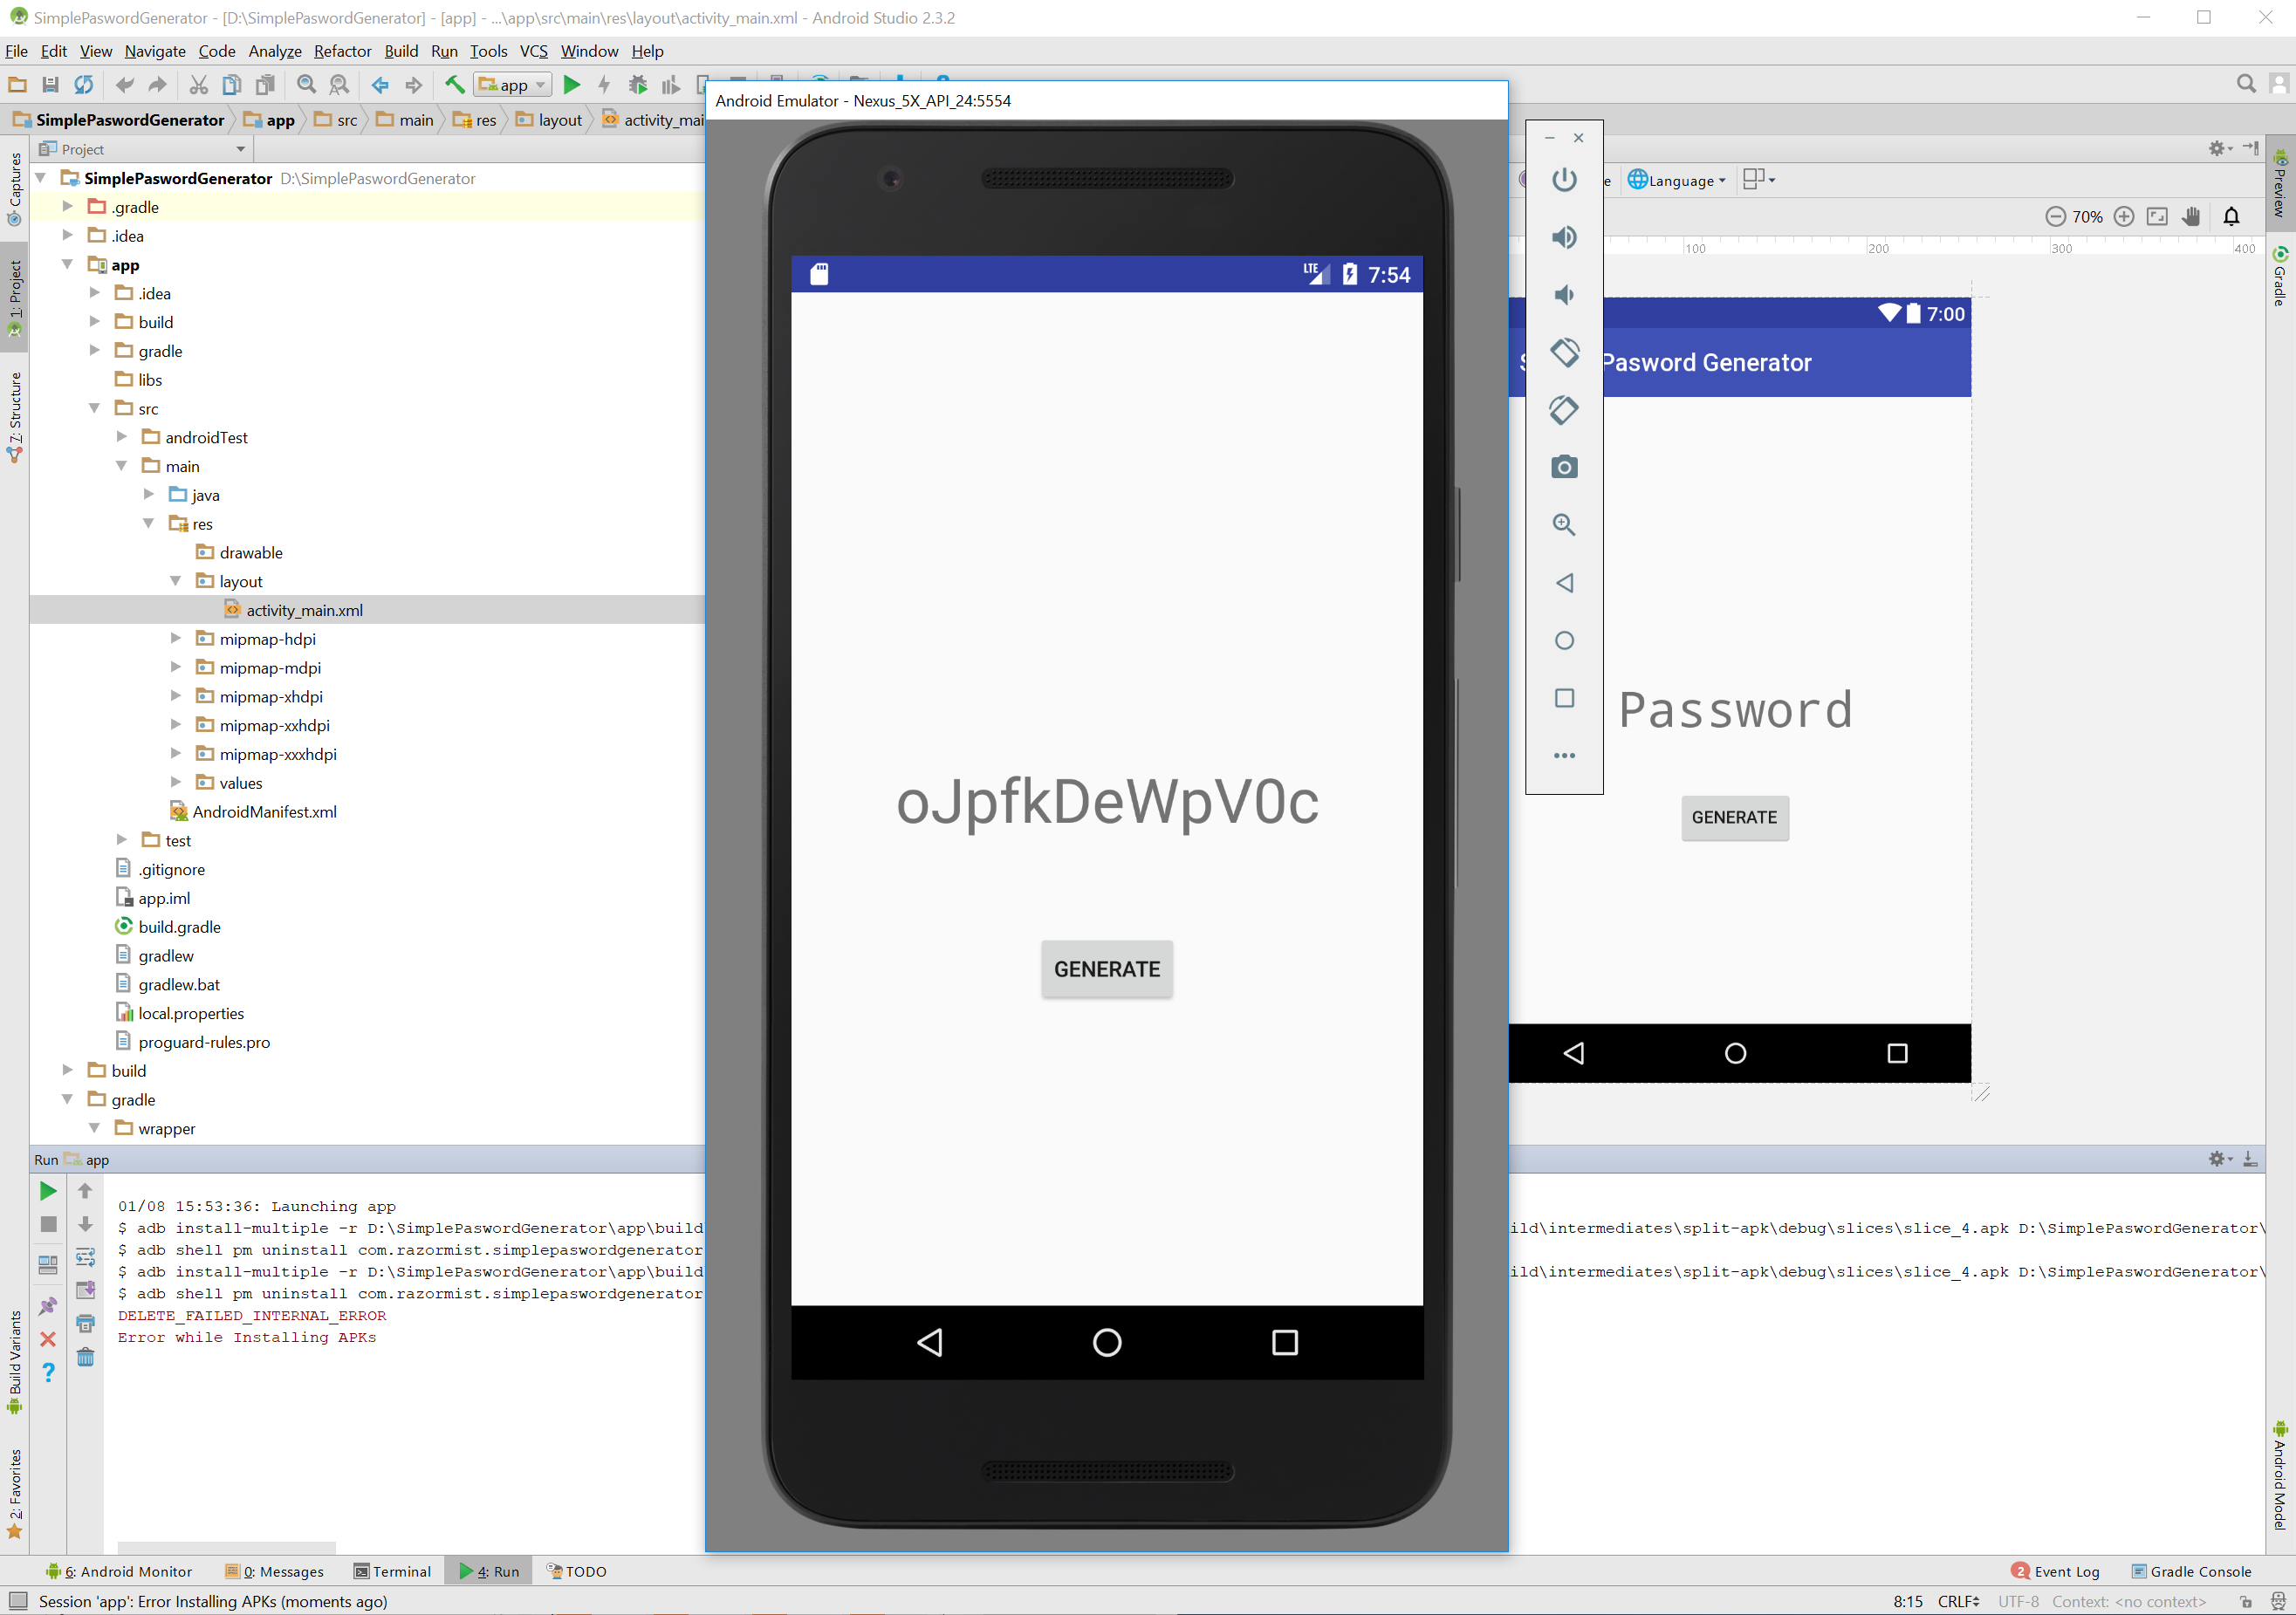The width and height of the screenshot is (2296, 1615).
Task: Switch to Terminal tool tab
Action: point(393,1571)
